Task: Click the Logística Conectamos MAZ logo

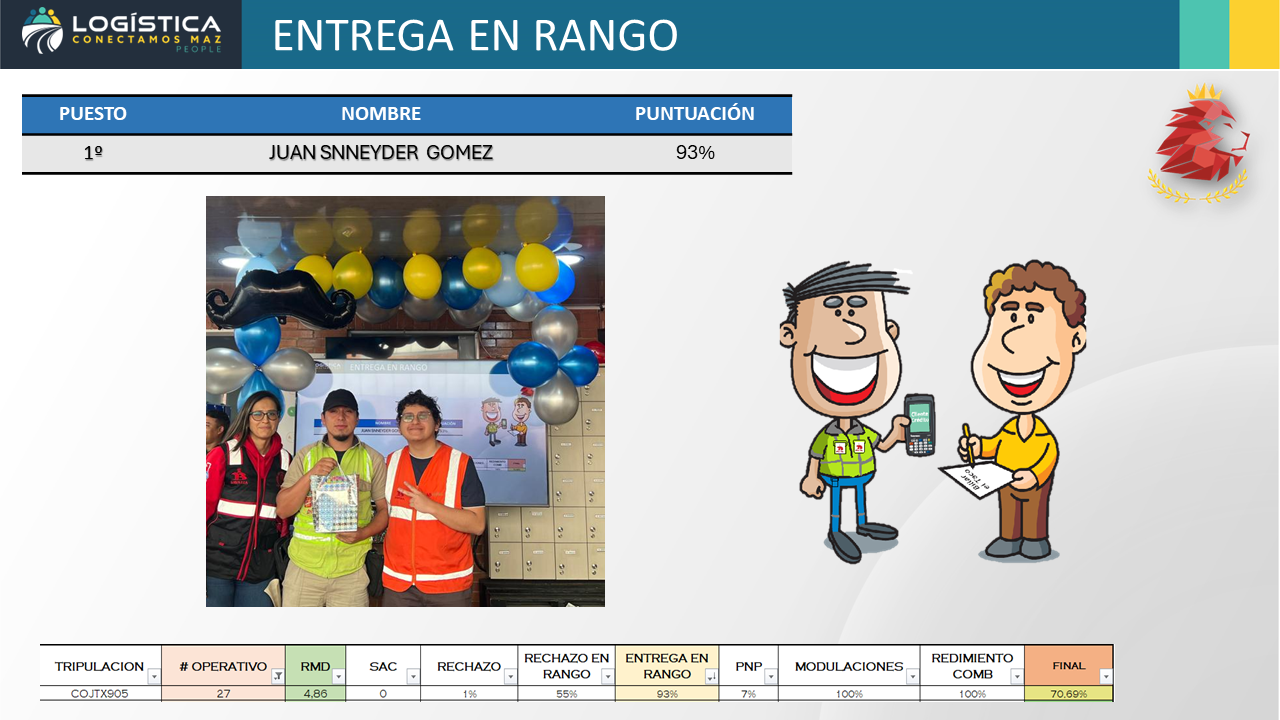Action: (121, 34)
